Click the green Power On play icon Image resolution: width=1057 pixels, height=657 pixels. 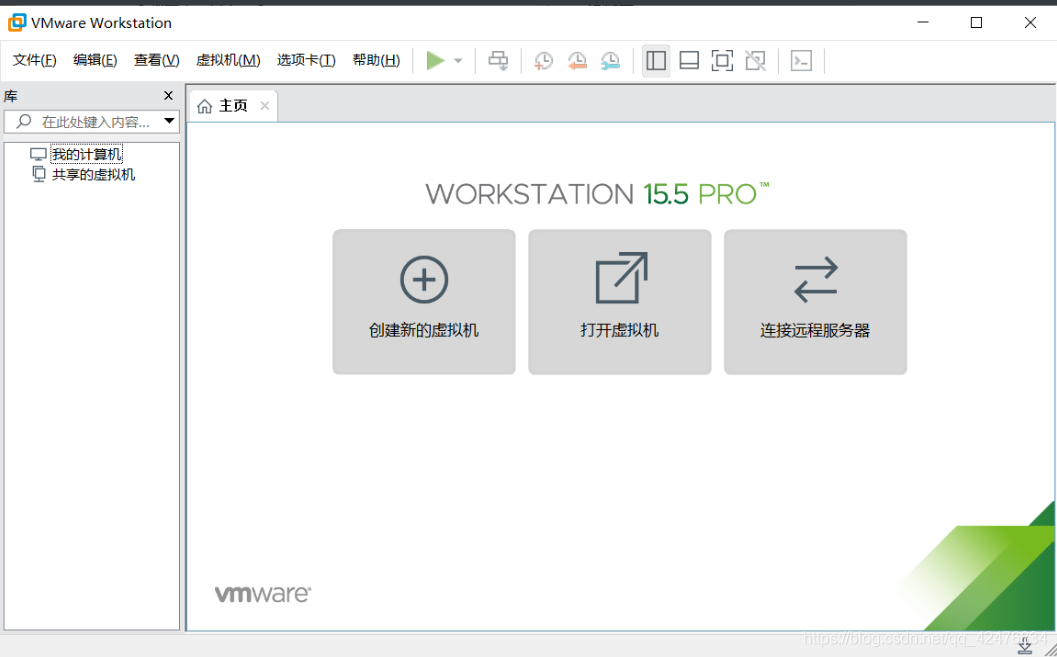(x=435, y=61)
